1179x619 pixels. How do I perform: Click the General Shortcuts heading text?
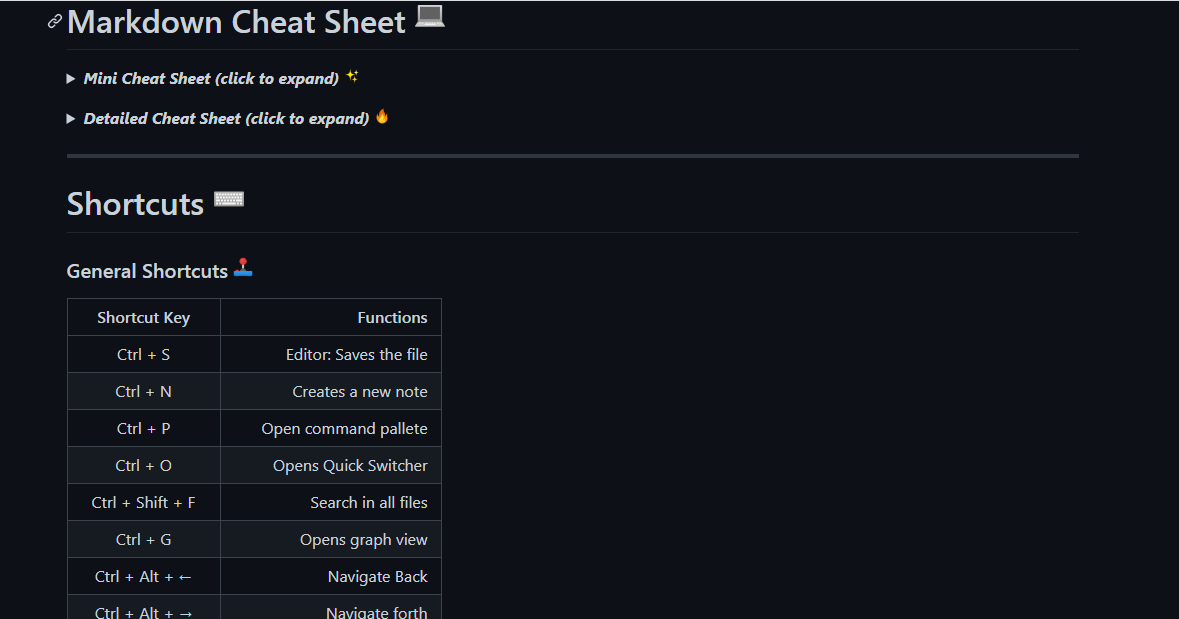pos(146,270)
